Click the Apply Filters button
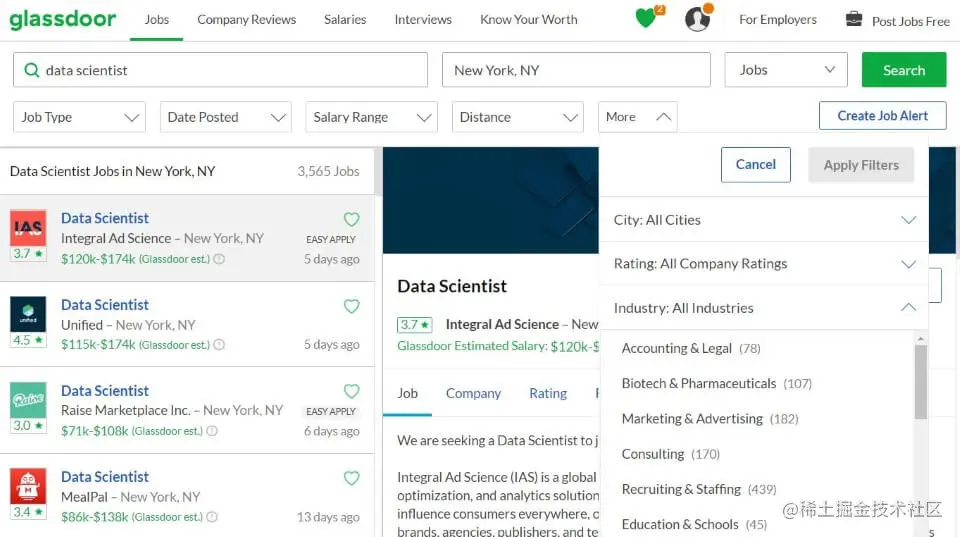 (861, 165)
